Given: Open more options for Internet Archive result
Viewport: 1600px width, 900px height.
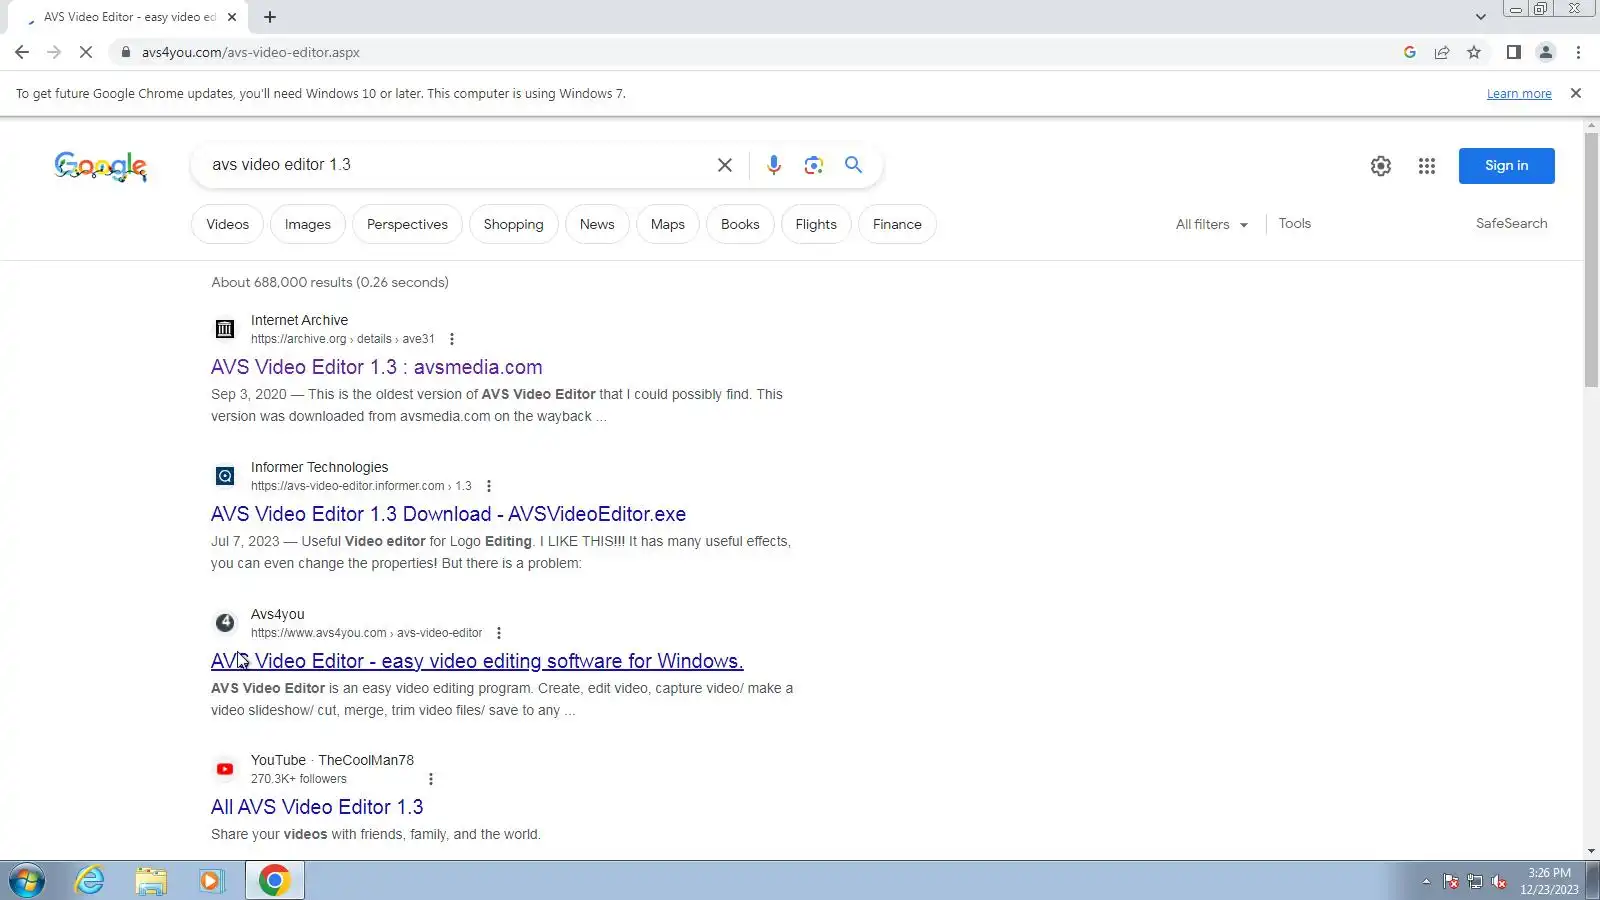Looking at the screenshot, I should pos(452,339).
